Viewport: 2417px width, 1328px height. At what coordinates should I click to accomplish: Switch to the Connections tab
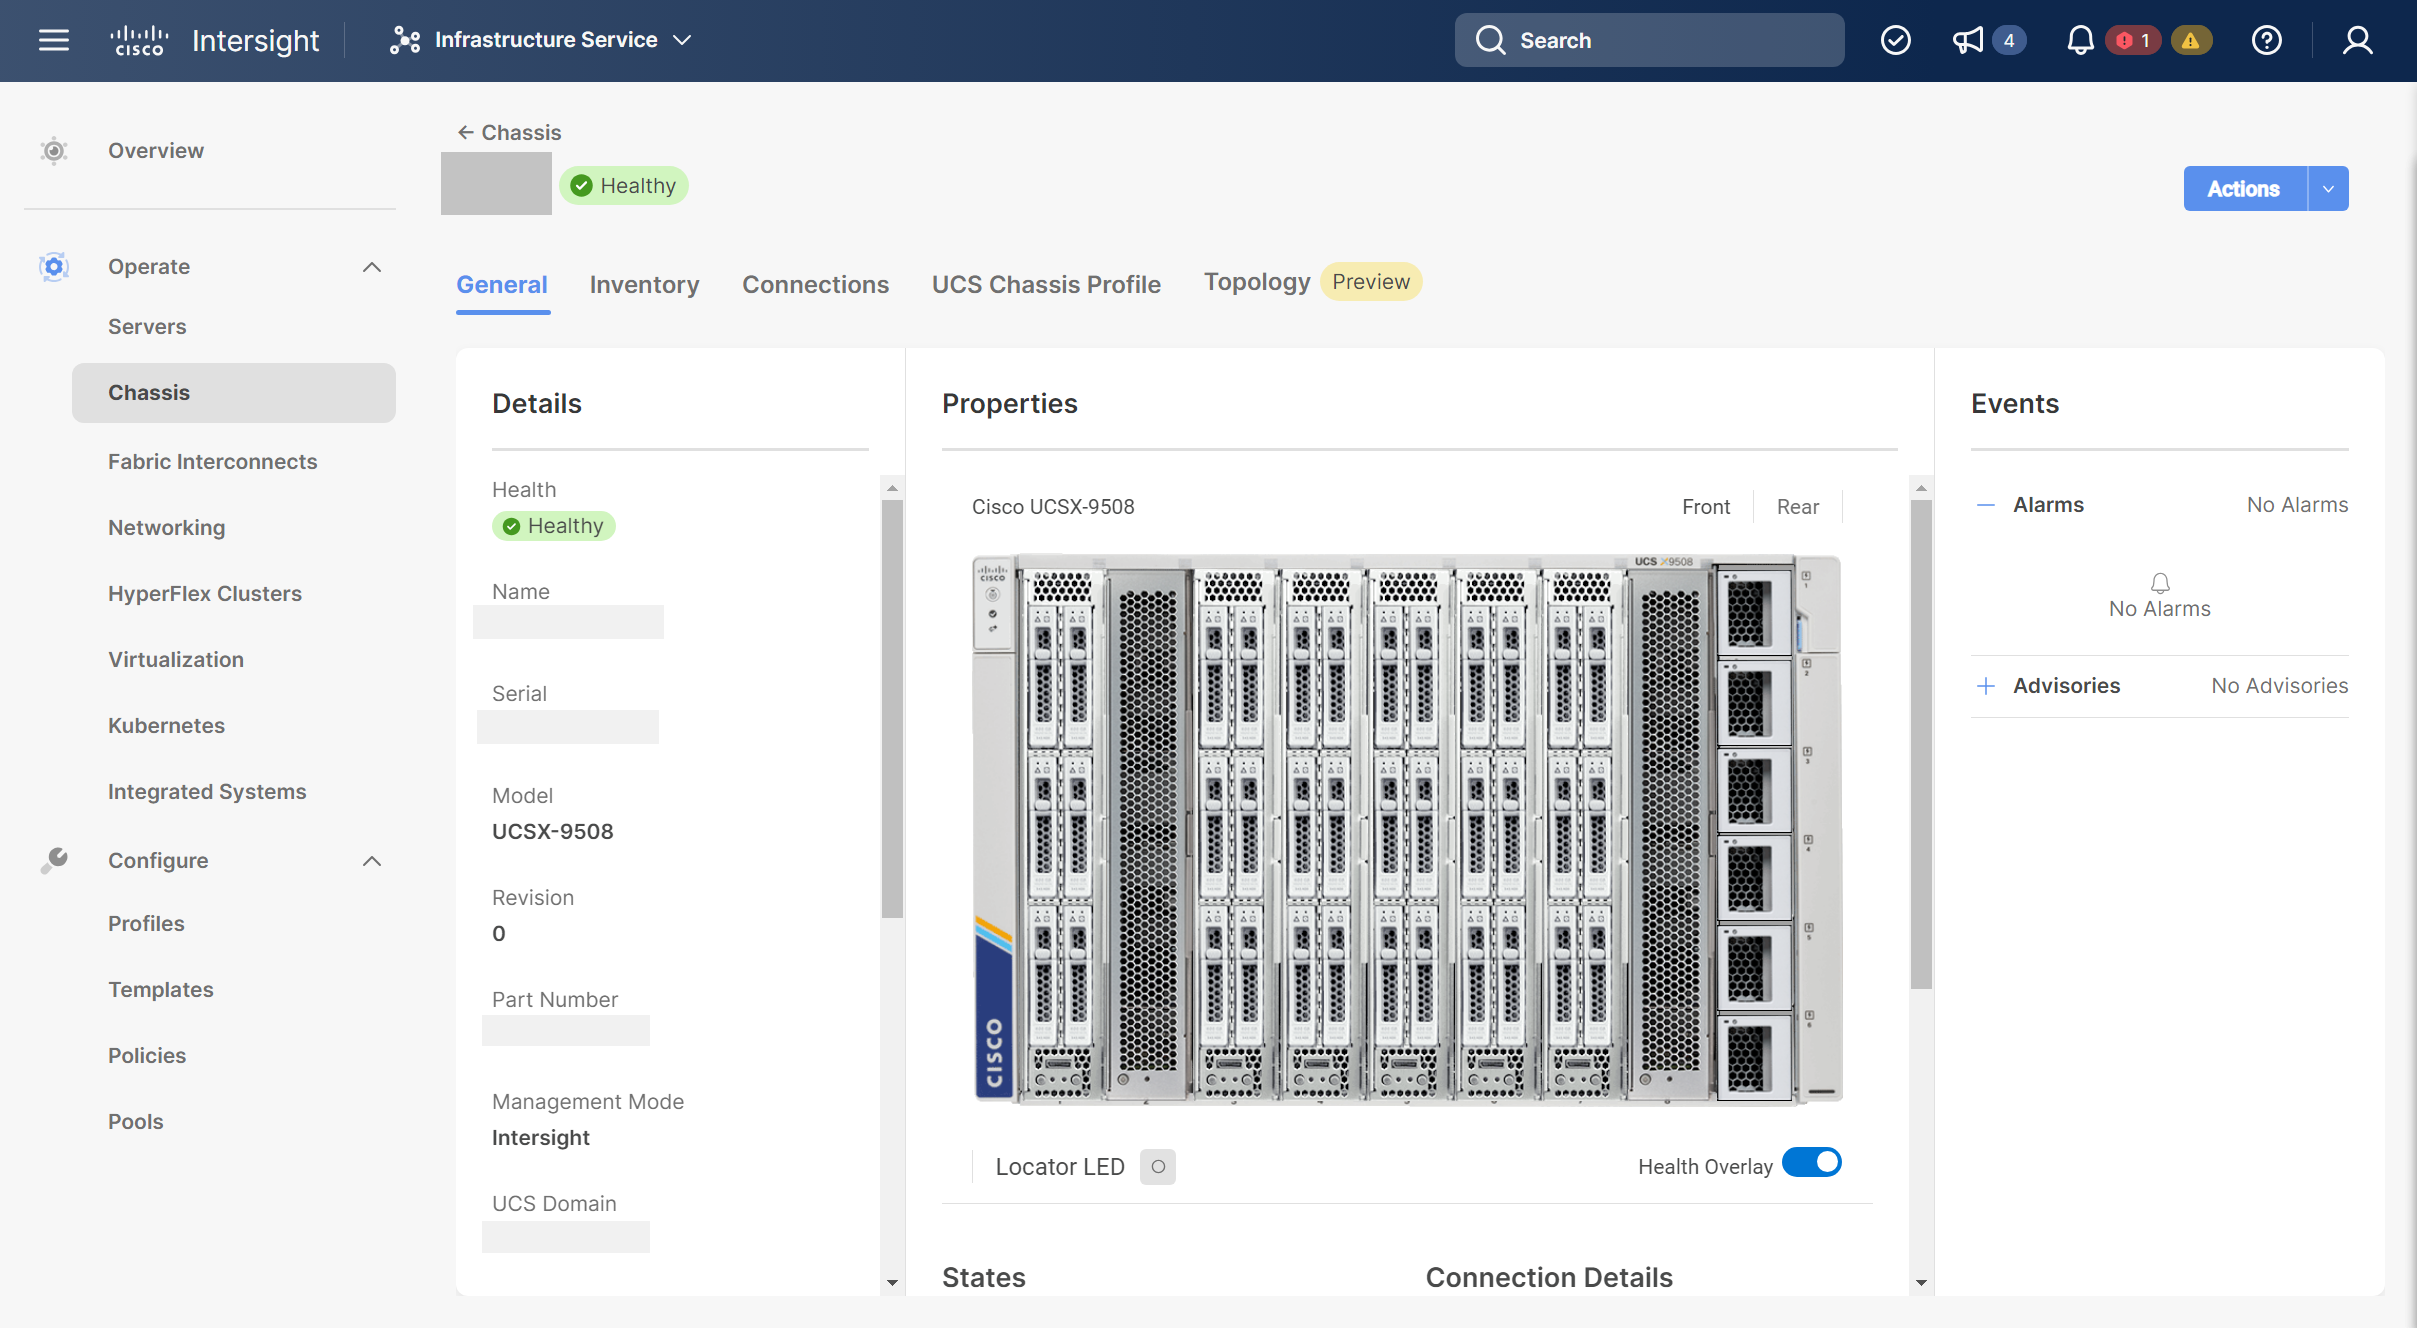[816, 285]
